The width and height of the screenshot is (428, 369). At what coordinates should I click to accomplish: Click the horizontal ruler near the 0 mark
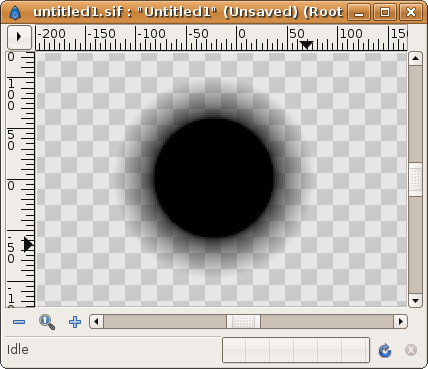[x=241, y=37]
